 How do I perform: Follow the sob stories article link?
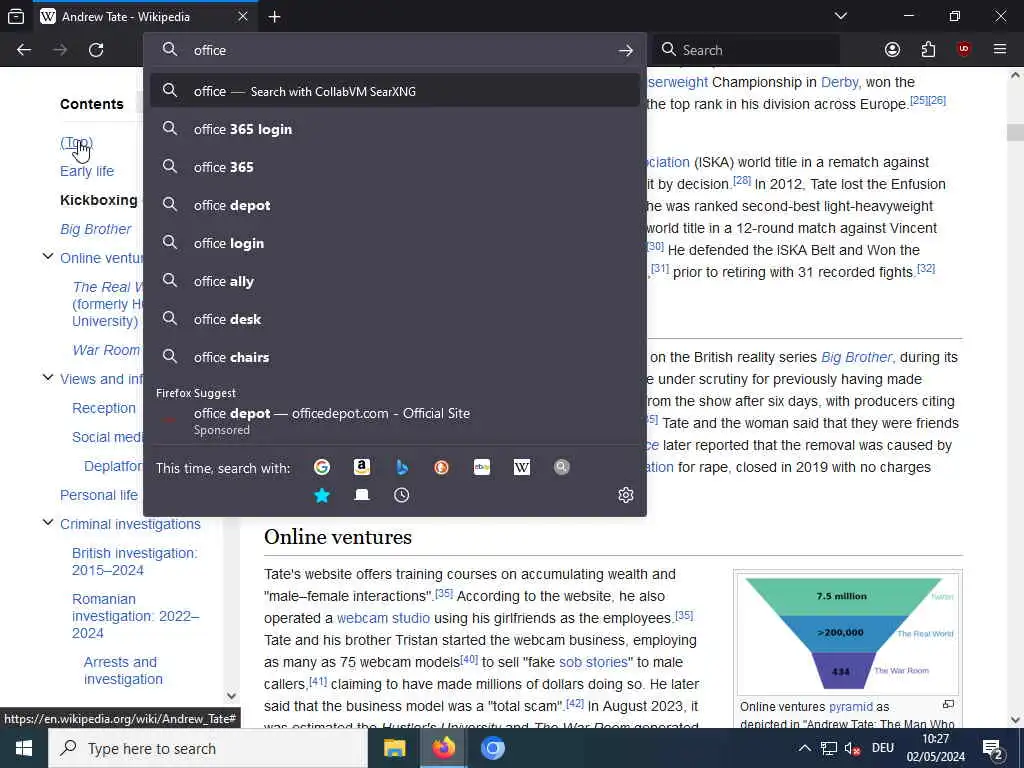[592, 662]
